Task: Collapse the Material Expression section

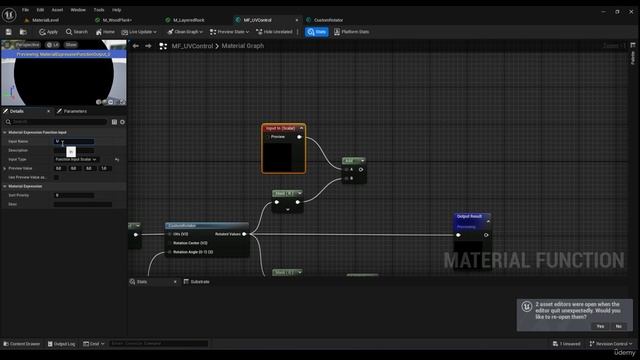Action: coord(5,186)
